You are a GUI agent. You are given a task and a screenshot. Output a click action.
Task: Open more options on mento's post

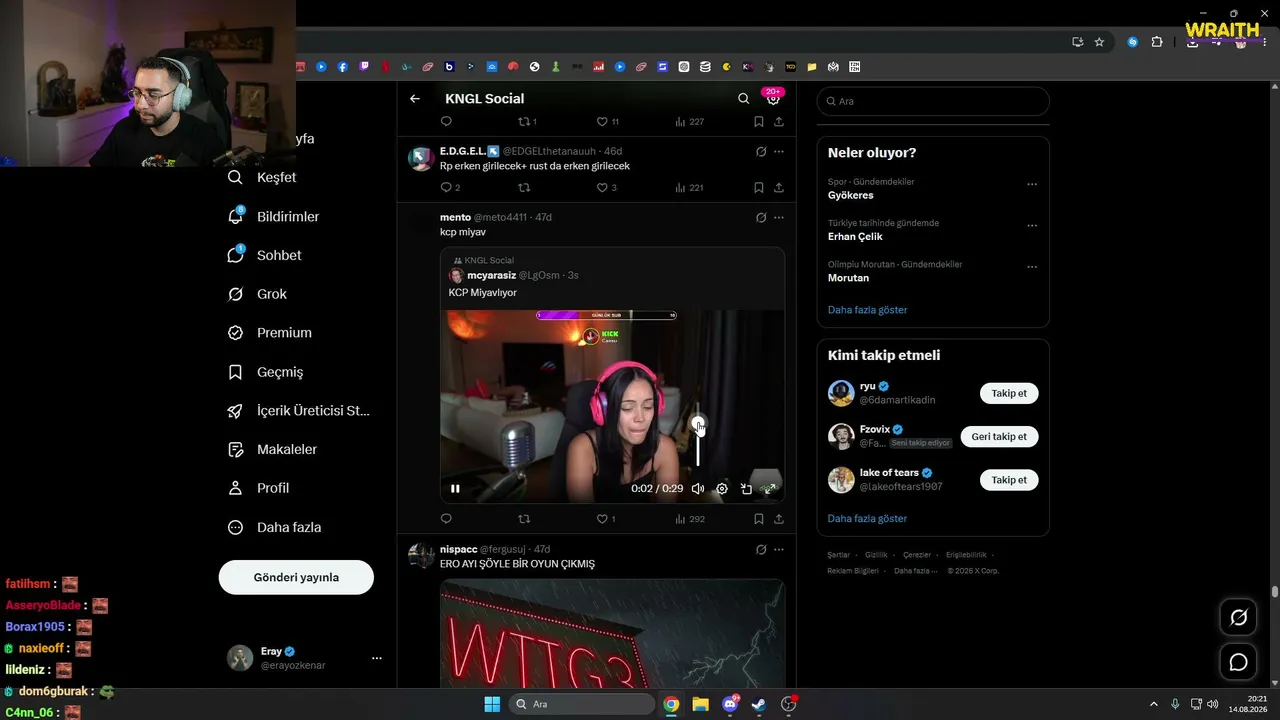point(779,218)
